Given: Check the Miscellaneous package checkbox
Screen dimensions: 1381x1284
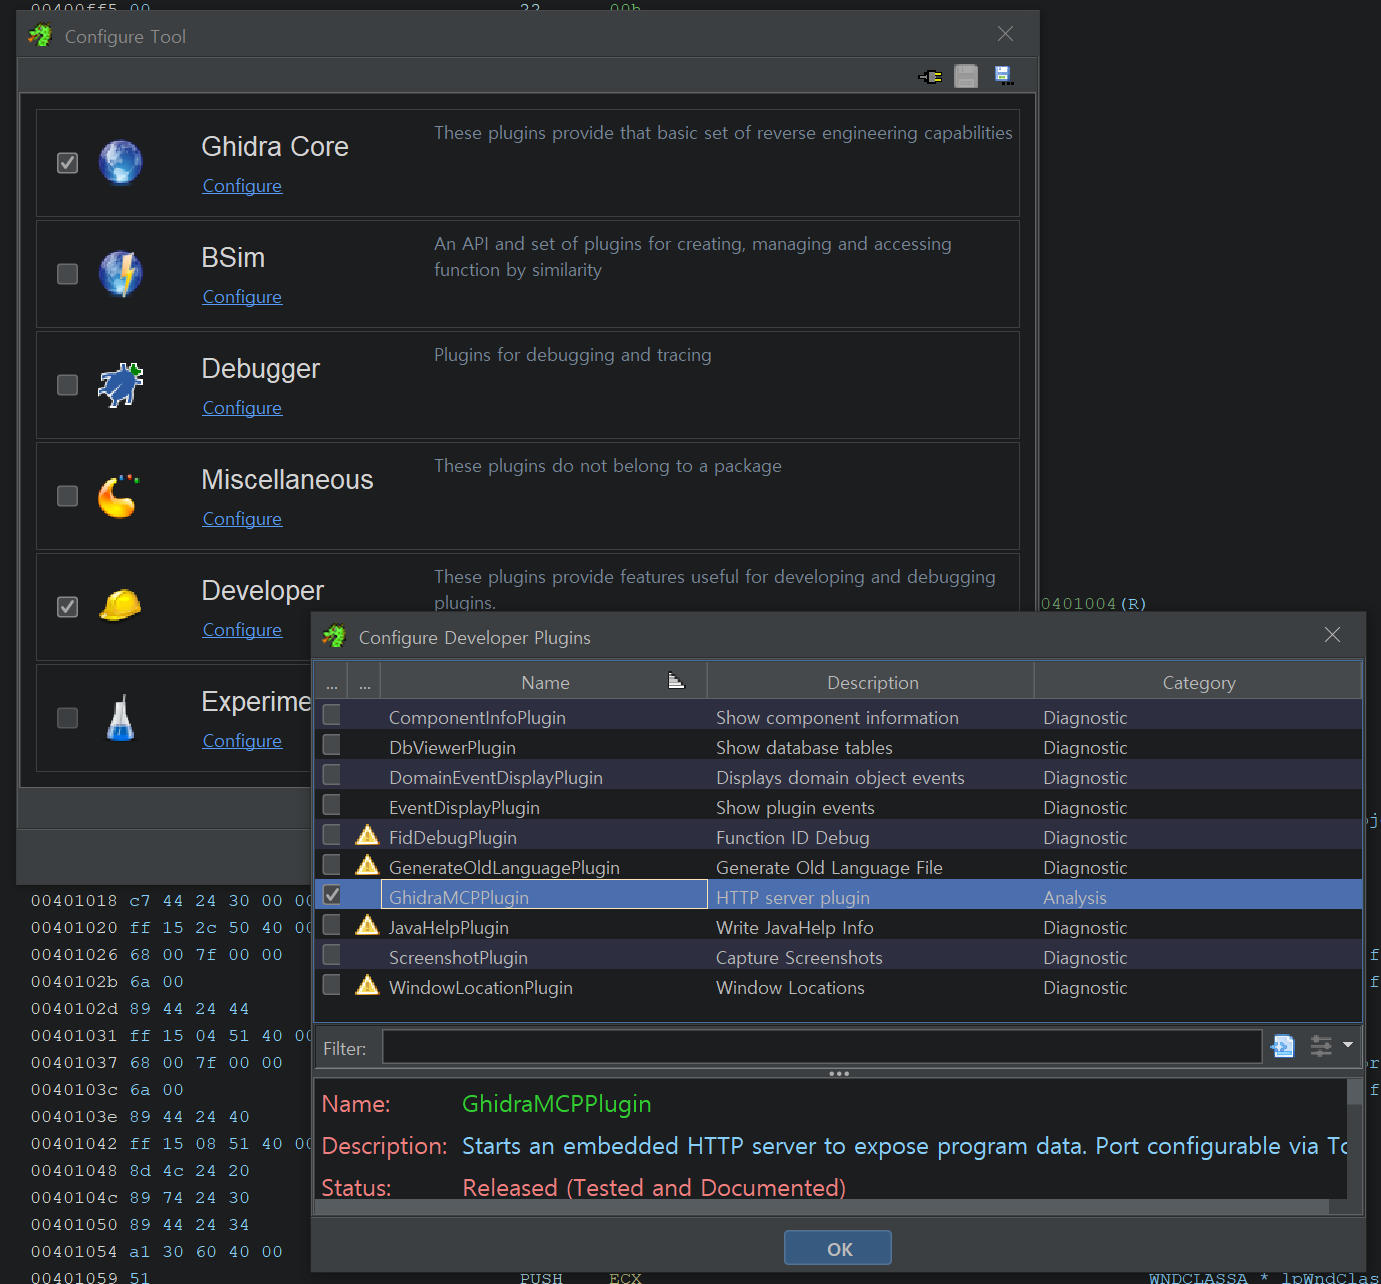Looking at the screenshot, I should [67, 495].
